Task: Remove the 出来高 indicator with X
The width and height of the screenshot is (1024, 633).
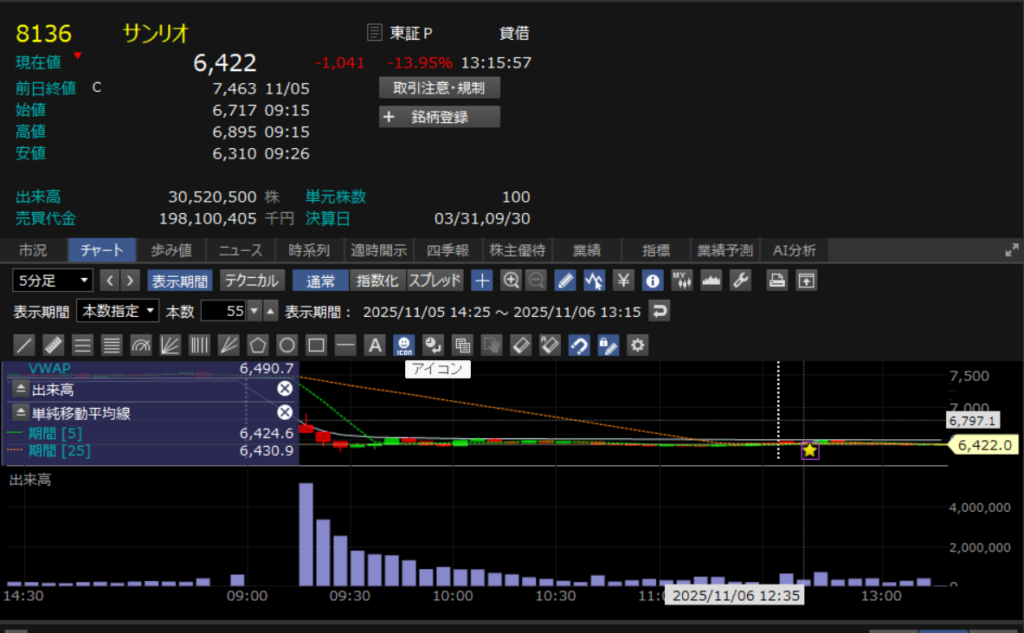Action: (284, 389)
